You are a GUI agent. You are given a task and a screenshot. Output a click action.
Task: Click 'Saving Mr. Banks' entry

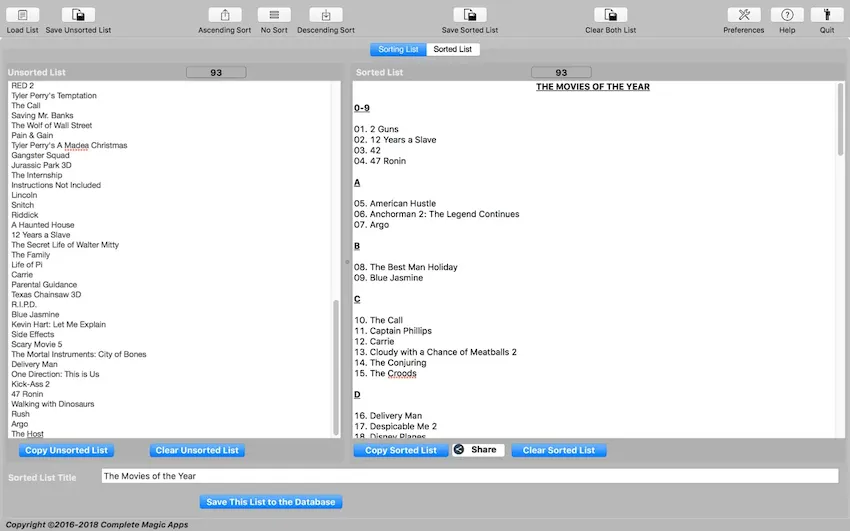(42, 115)
